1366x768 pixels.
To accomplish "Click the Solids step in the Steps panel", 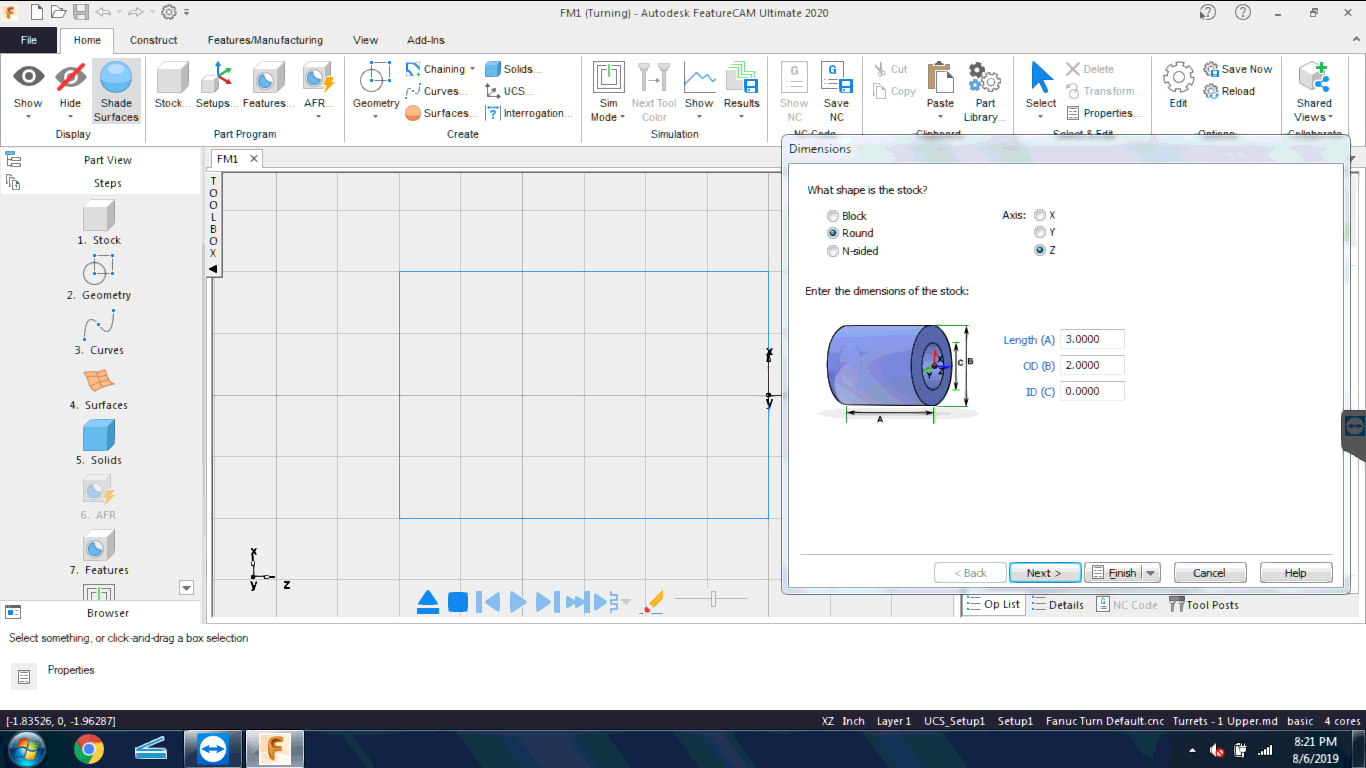I will [x=99, y=442].
